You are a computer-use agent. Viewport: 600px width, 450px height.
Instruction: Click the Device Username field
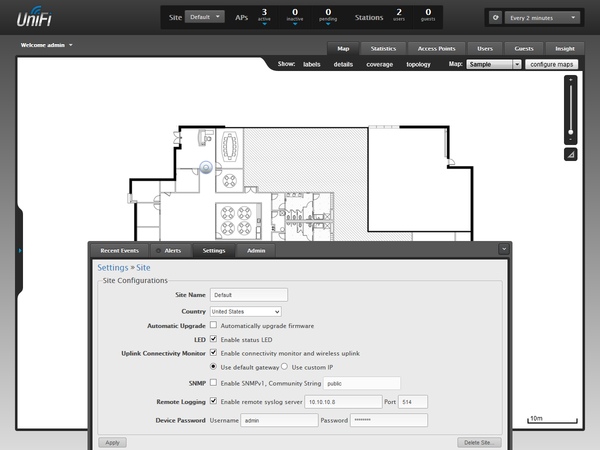pyautogui.click(x=279, y=420)
